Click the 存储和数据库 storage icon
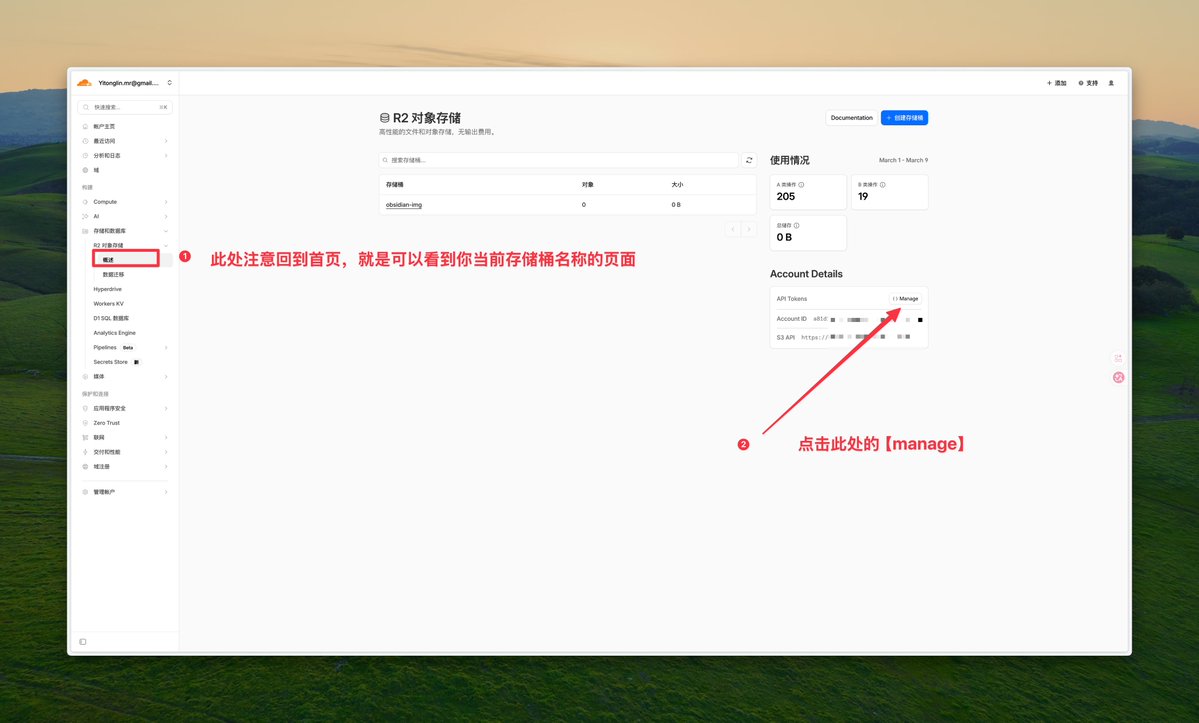This screenshot has width=1199, height=723. [85, 231]
